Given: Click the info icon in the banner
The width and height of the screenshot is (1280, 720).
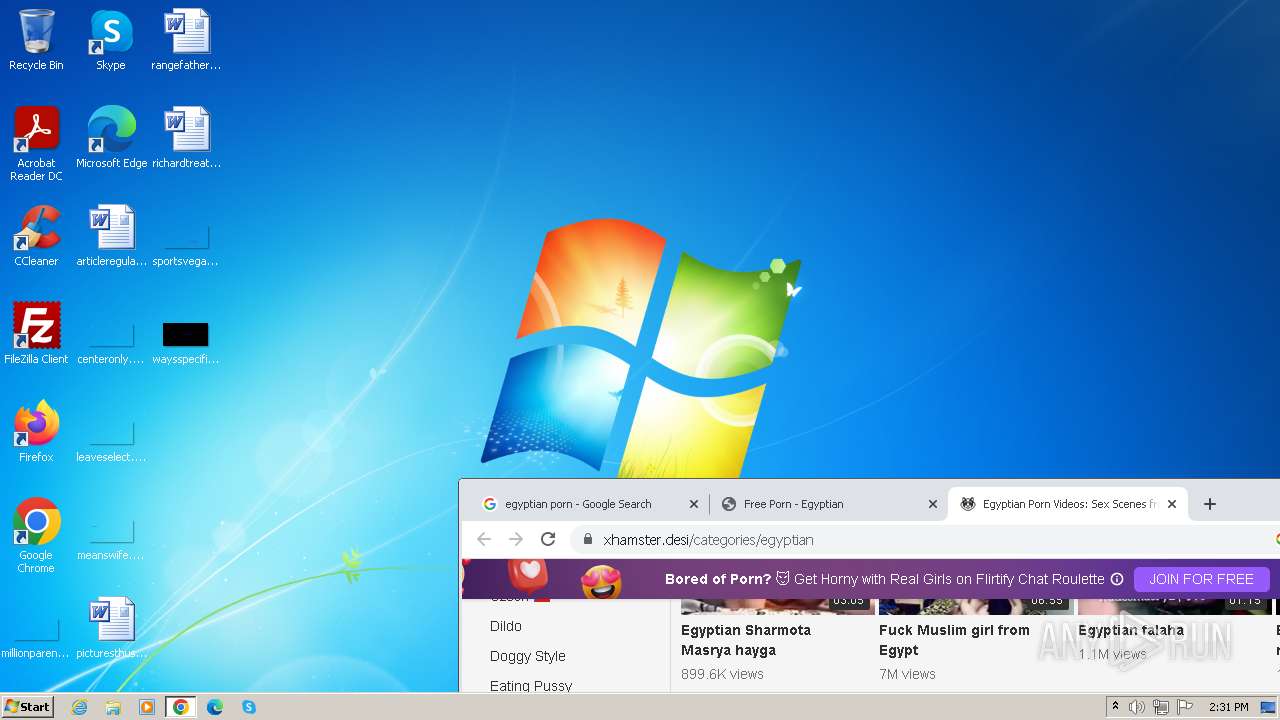Looking at the screenshot, I should click(1117, 579).
